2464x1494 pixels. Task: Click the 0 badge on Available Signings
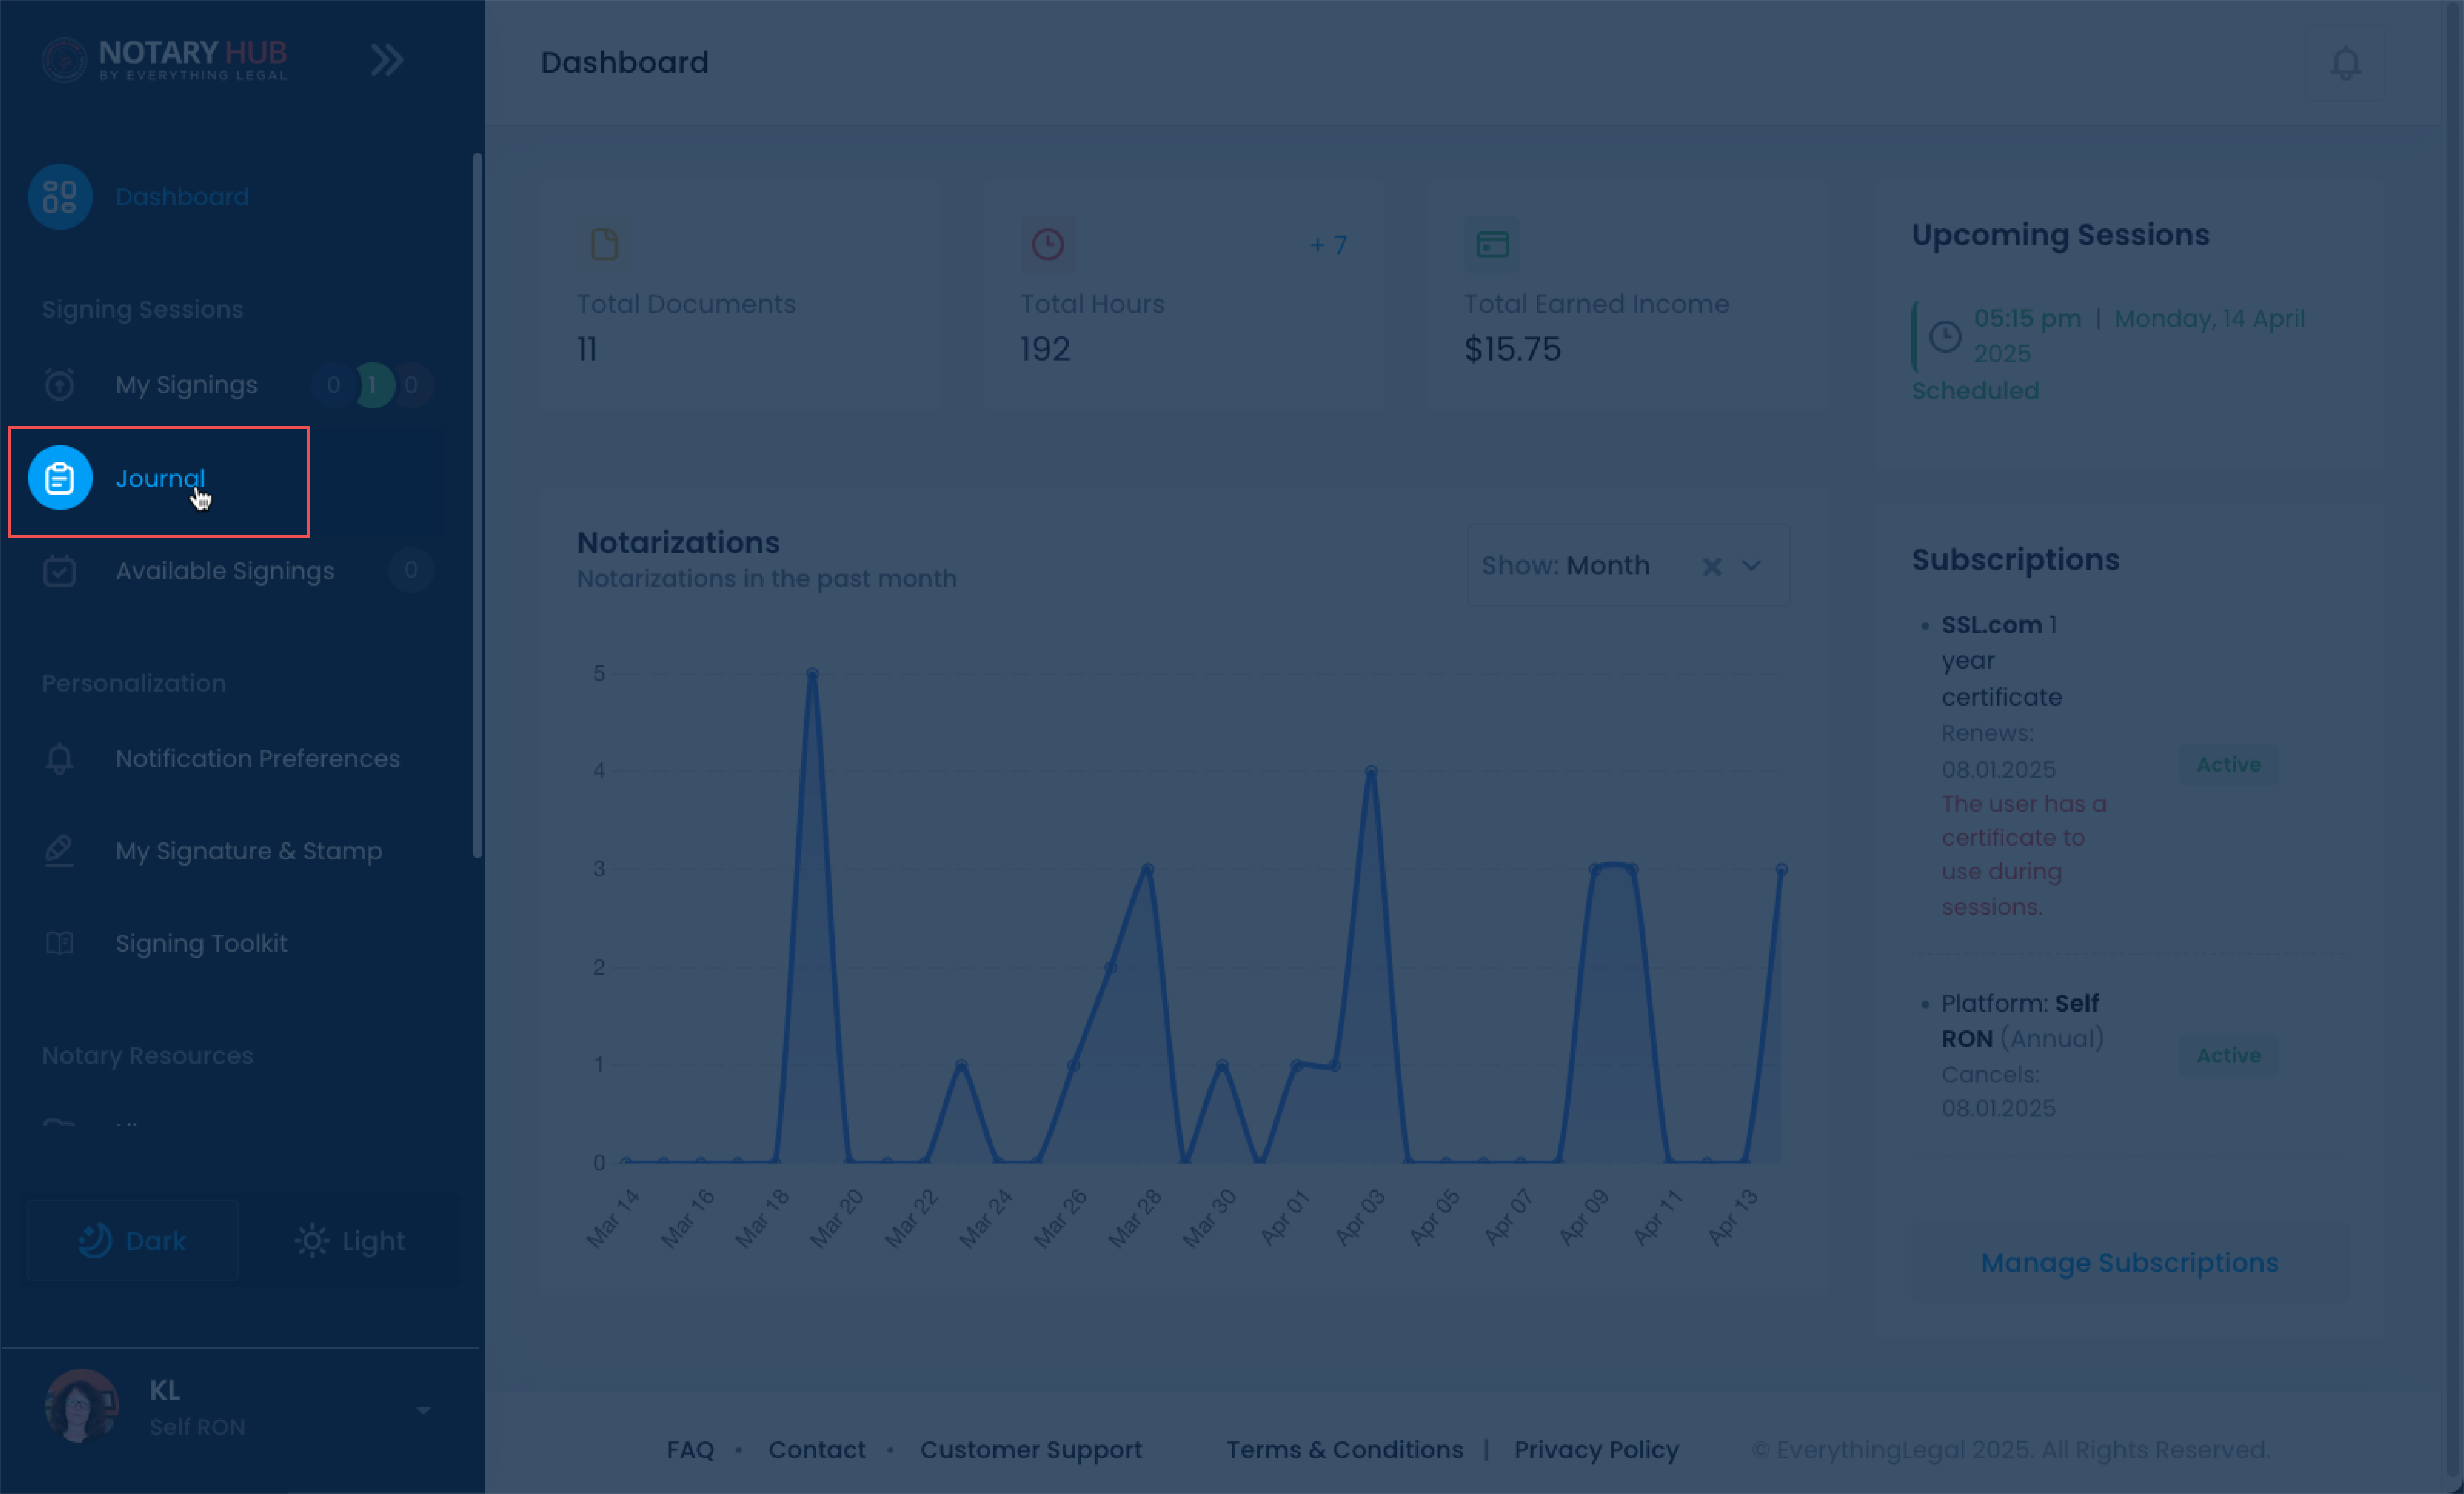(411, 570)
